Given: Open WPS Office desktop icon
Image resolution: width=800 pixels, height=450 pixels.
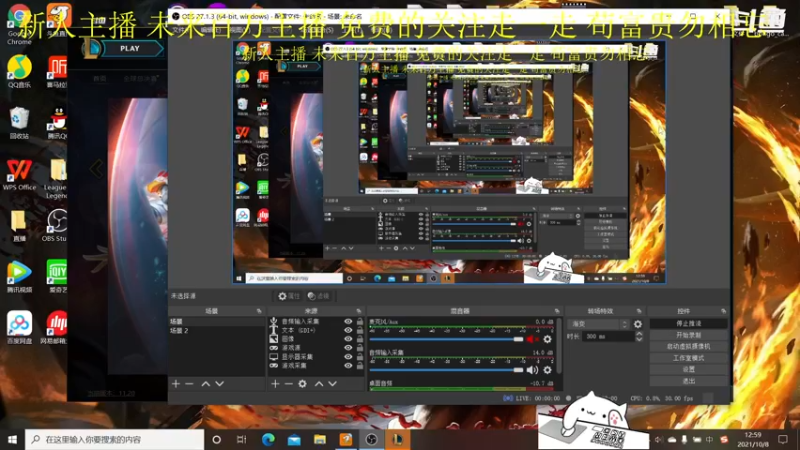Looking at the screenshot, I should click(x=19, y=174).
